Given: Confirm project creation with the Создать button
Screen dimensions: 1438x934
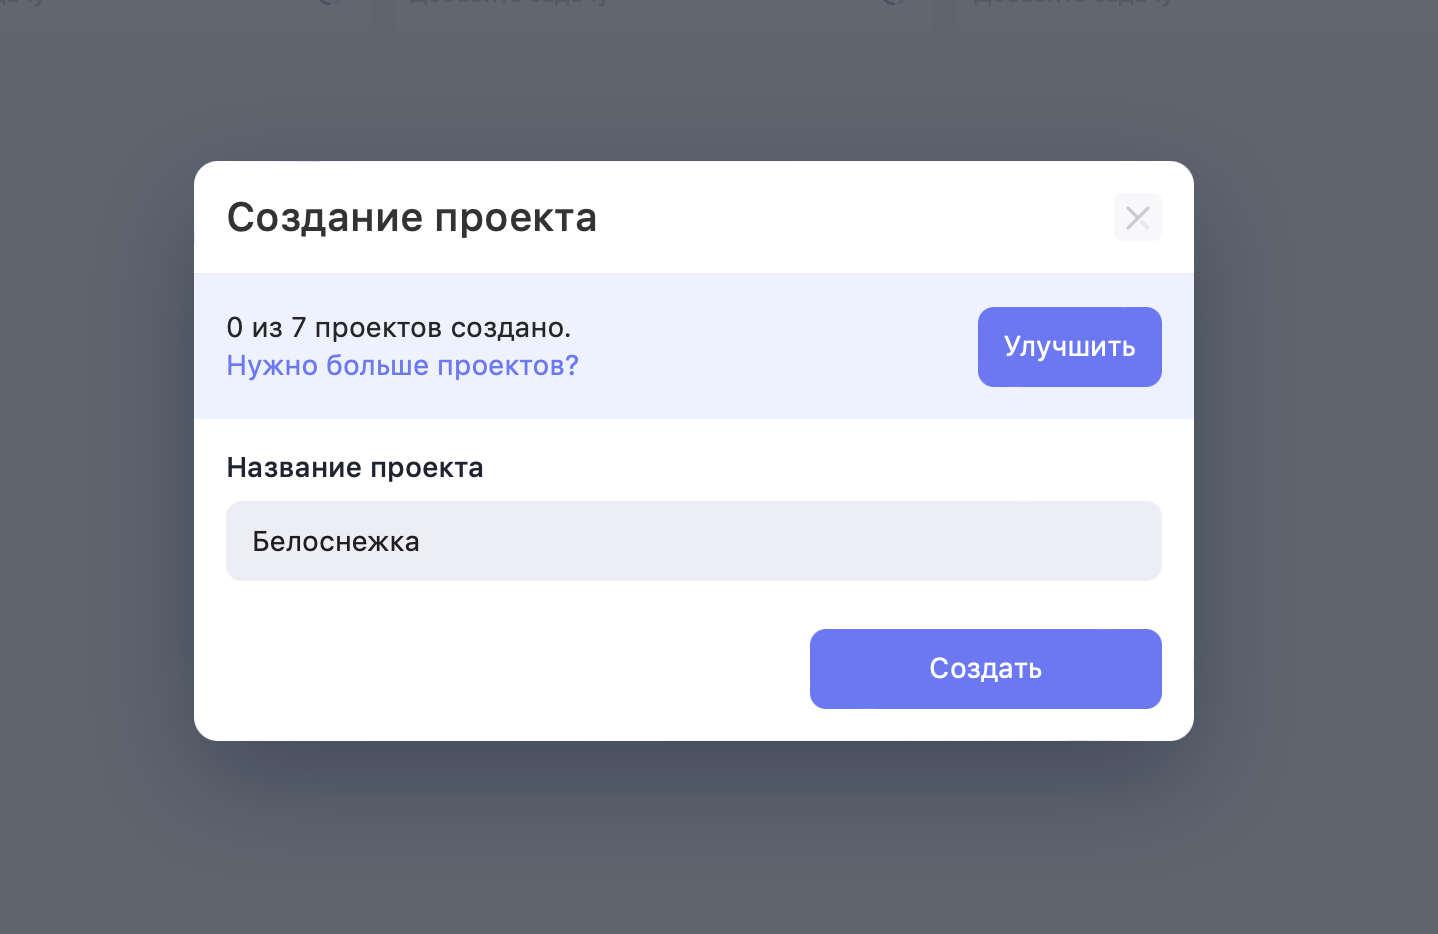Looking at the screenshot, I should 985,669.
